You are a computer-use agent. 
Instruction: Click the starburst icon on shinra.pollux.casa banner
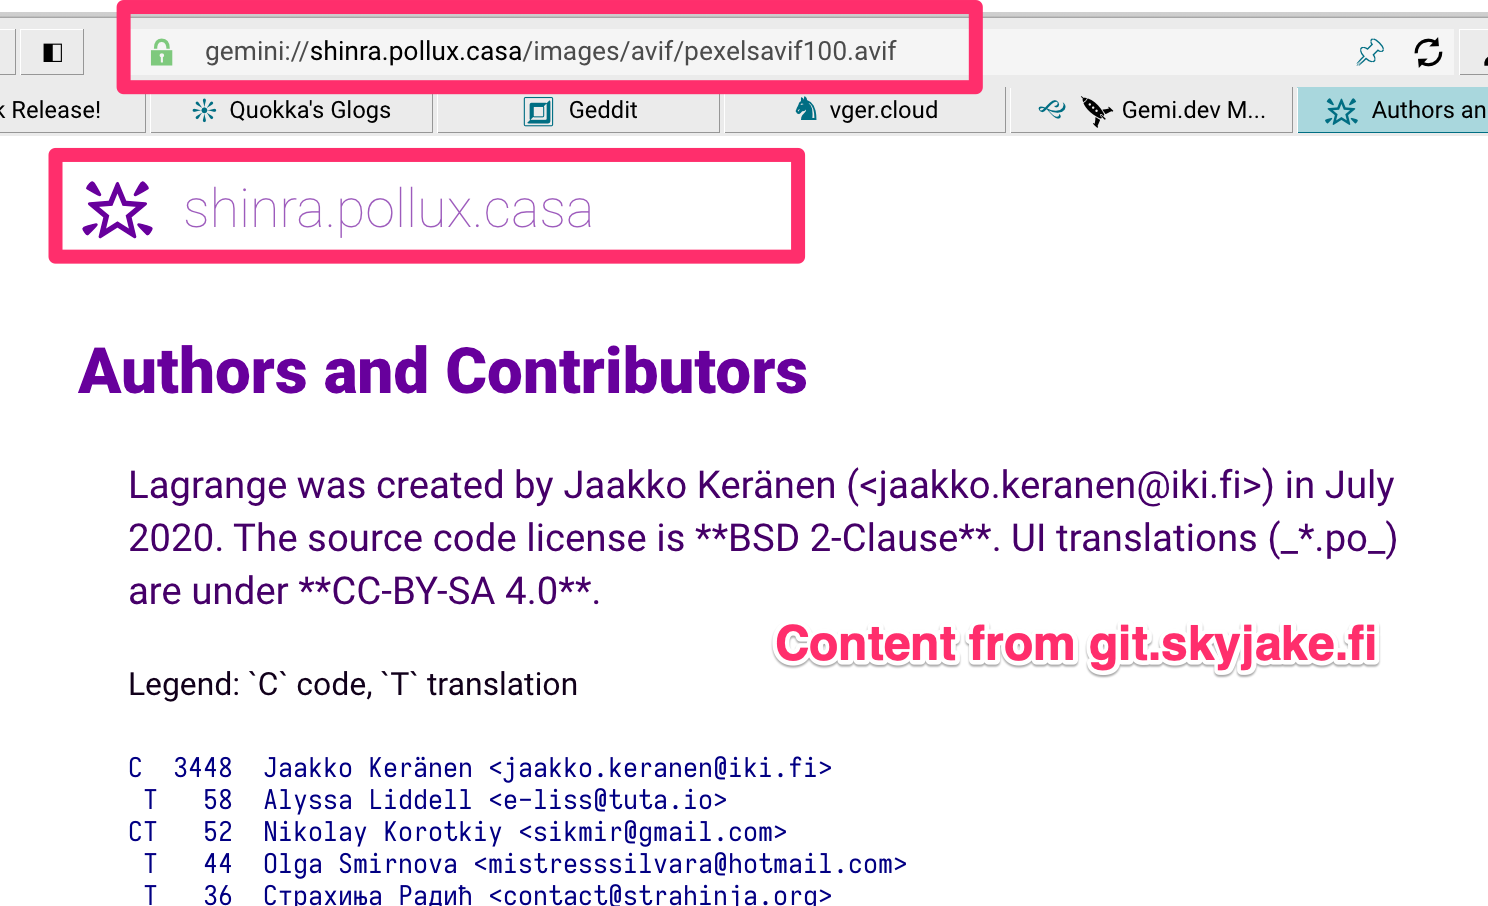(116, 208)
